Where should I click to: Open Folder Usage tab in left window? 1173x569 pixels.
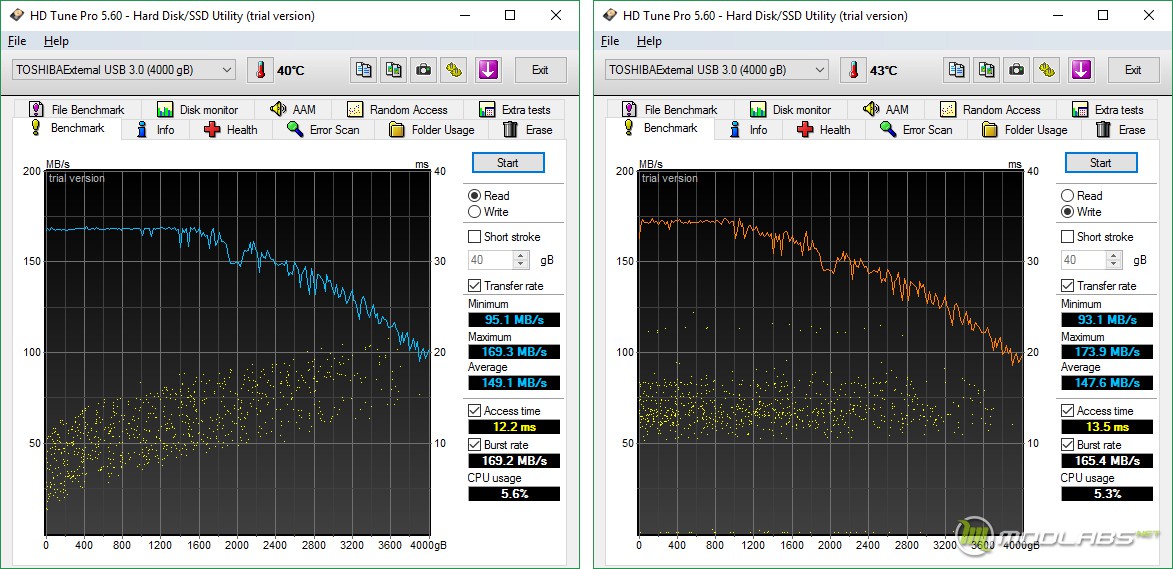(433, 129)
